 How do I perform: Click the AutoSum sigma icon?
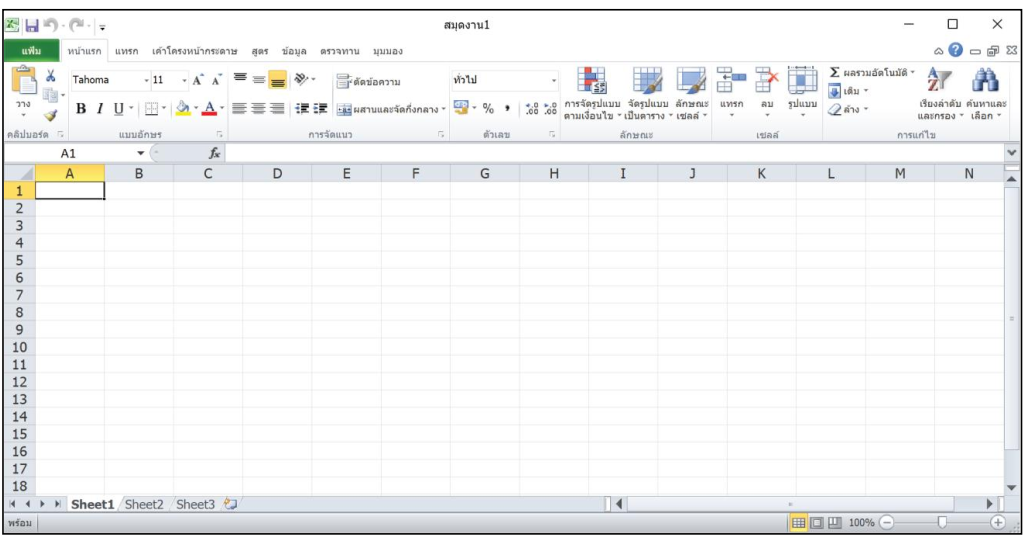[x=835, y=73]
